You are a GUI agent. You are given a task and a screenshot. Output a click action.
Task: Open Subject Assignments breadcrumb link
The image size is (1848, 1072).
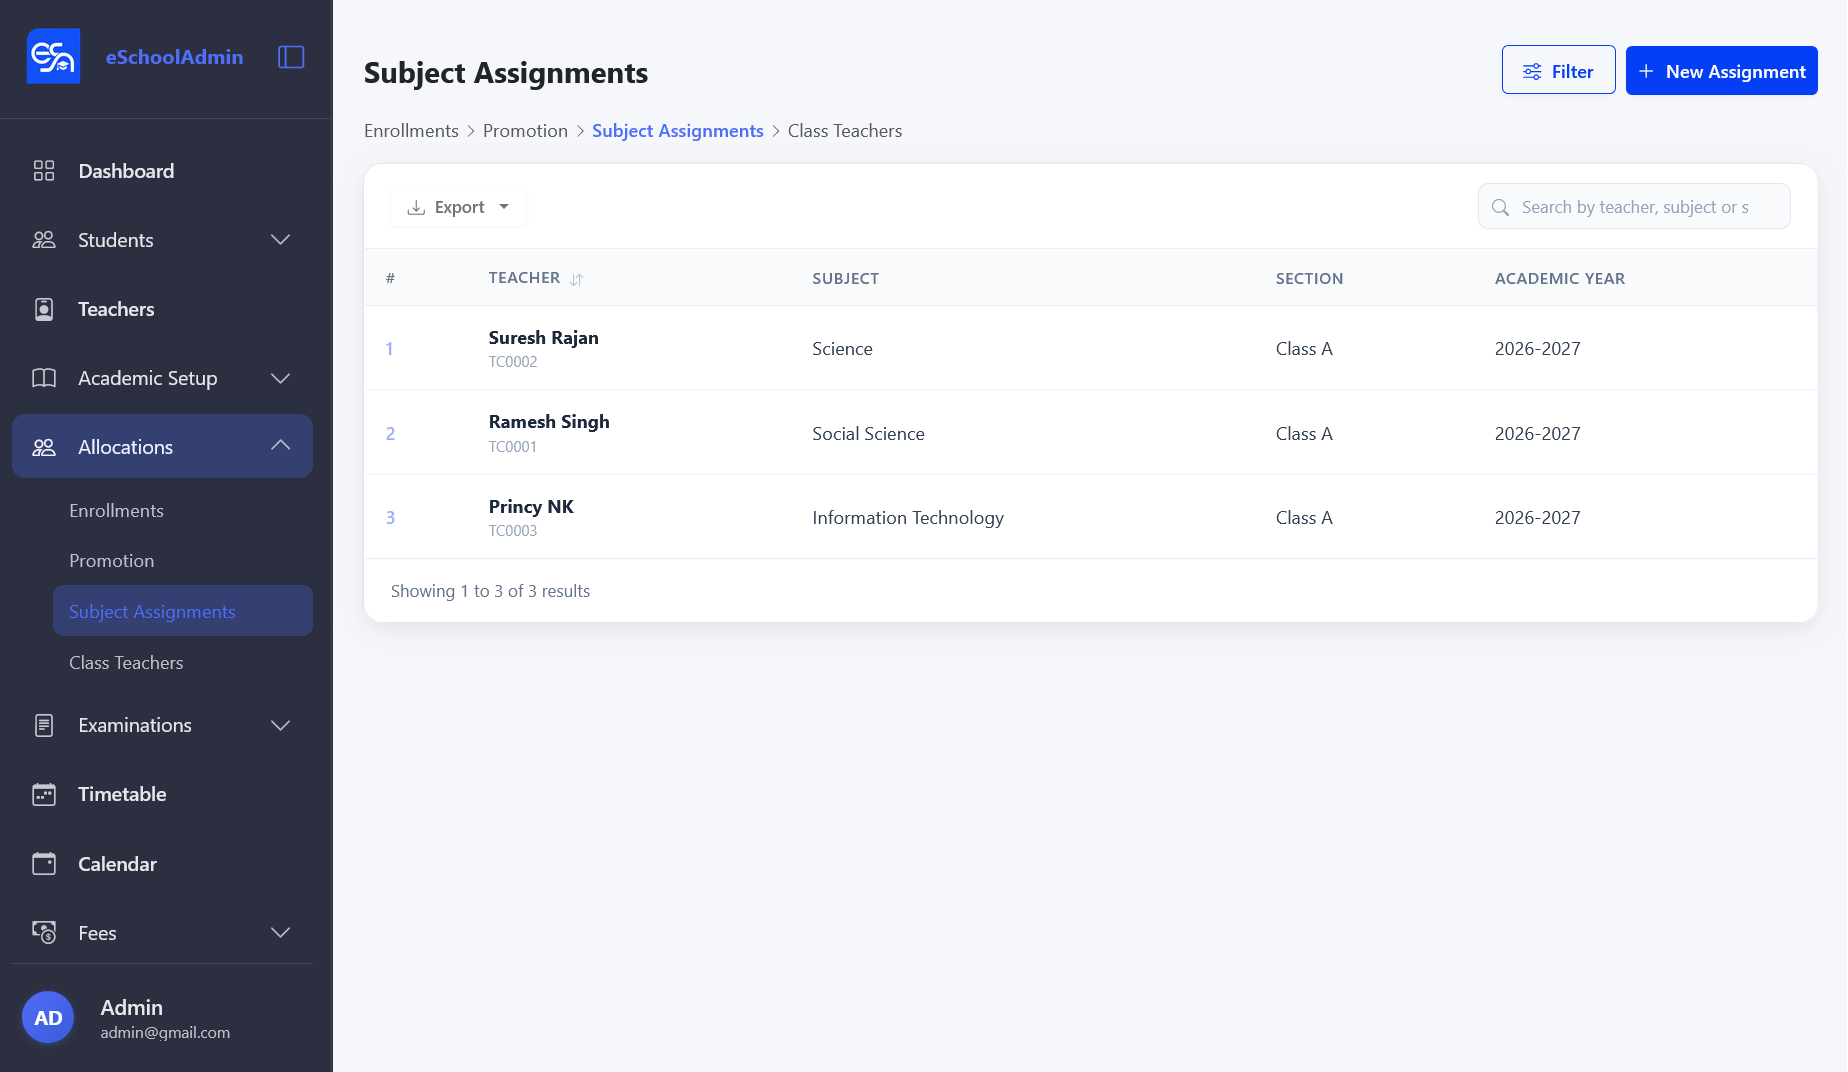677,131
